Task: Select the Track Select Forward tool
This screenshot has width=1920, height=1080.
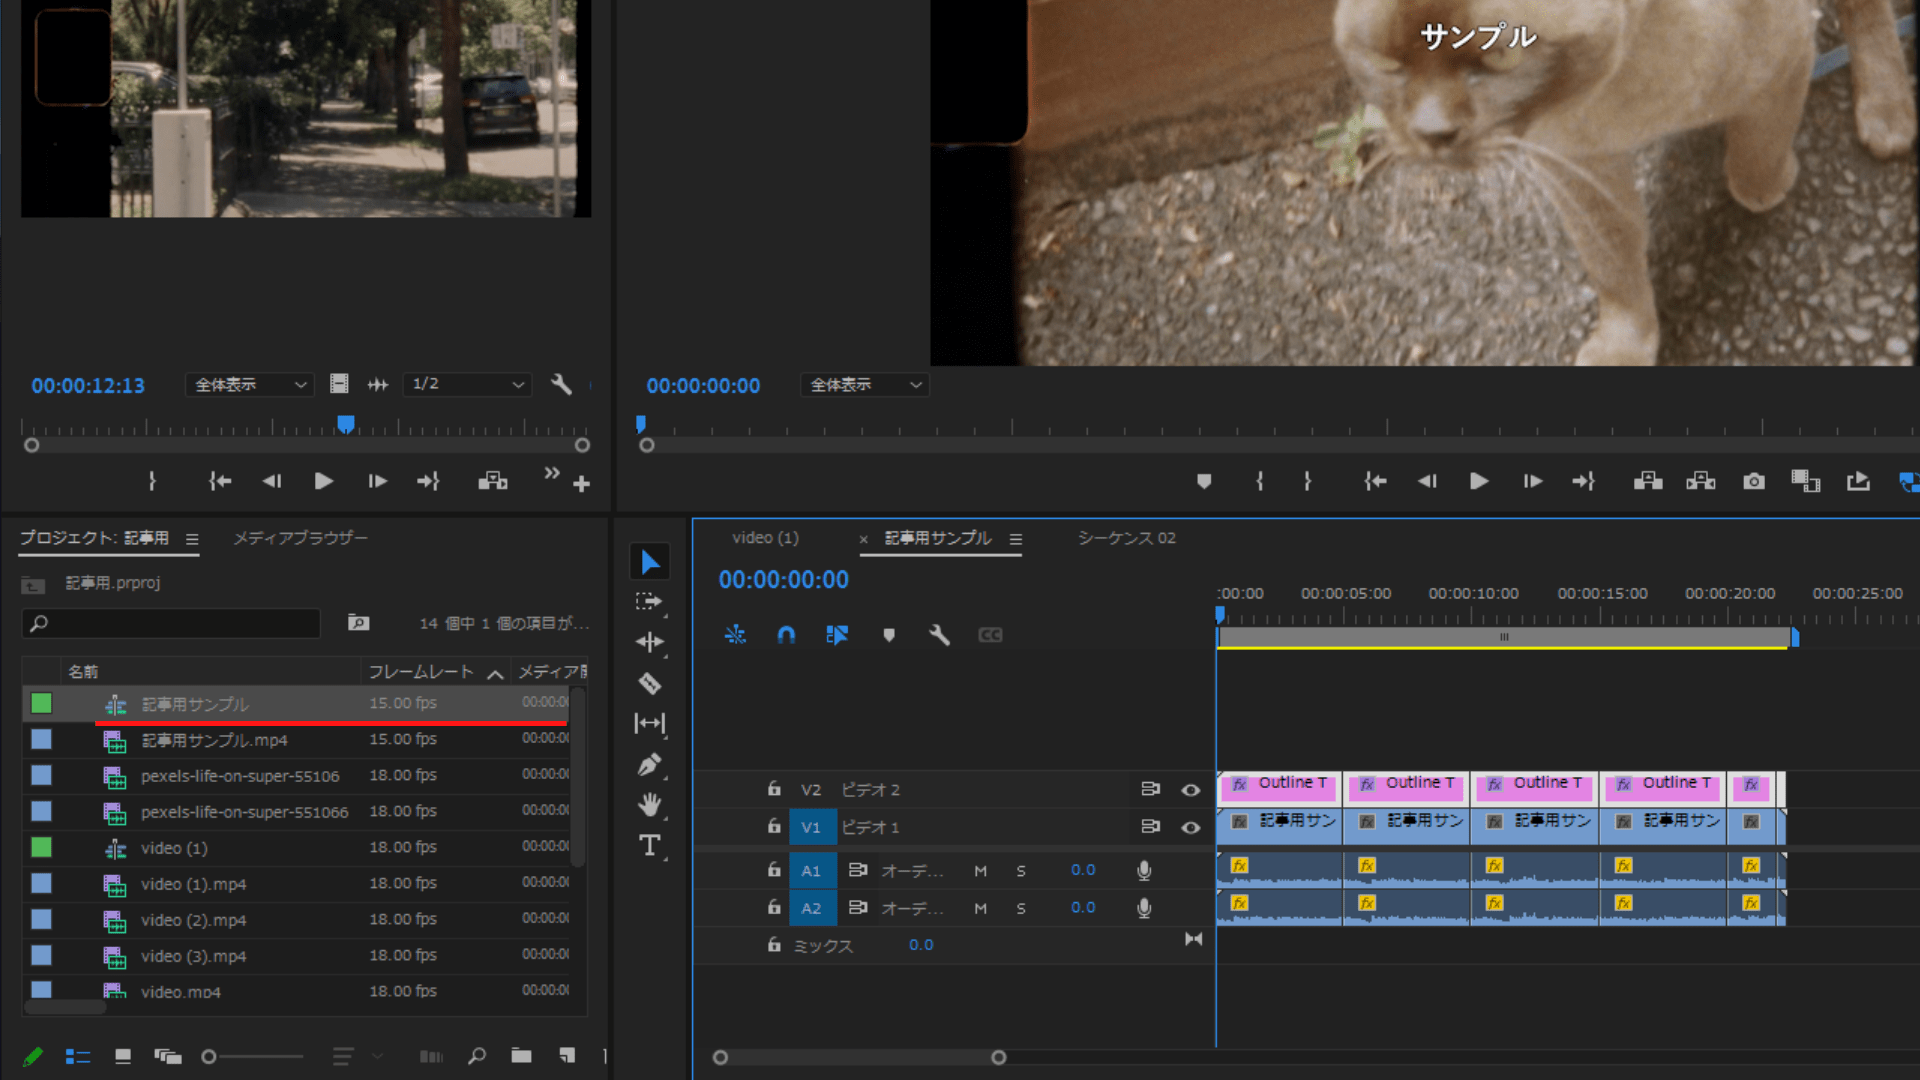Action: 649,602
